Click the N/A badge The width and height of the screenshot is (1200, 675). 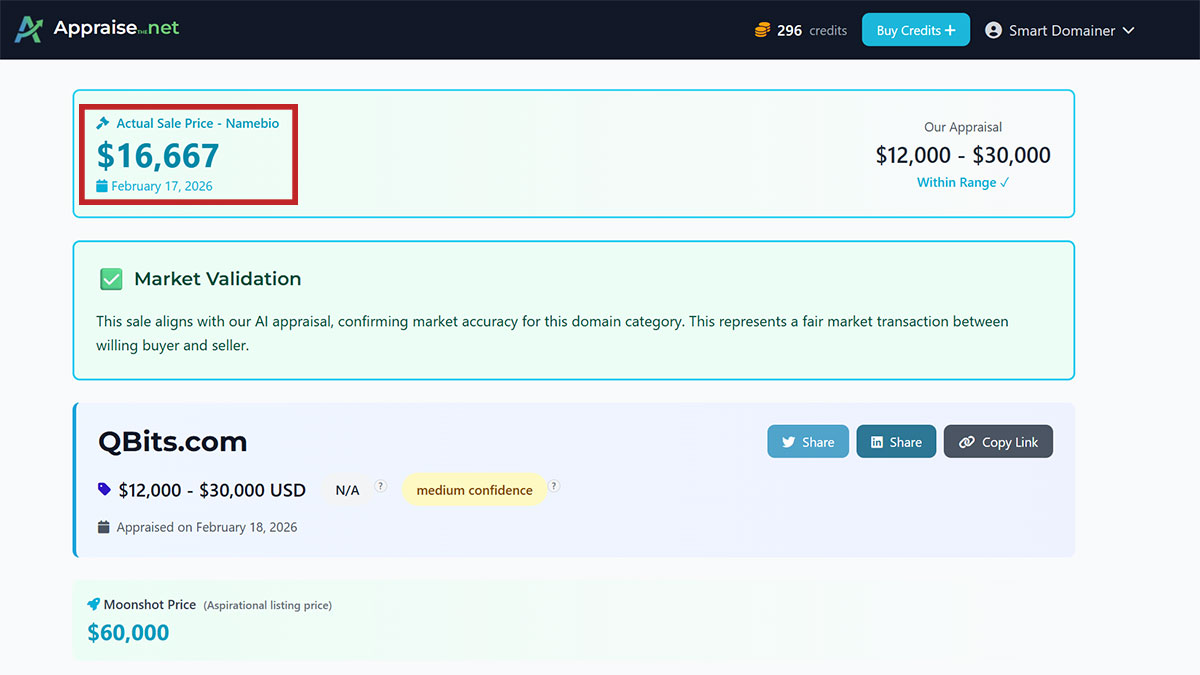[347, 490]
